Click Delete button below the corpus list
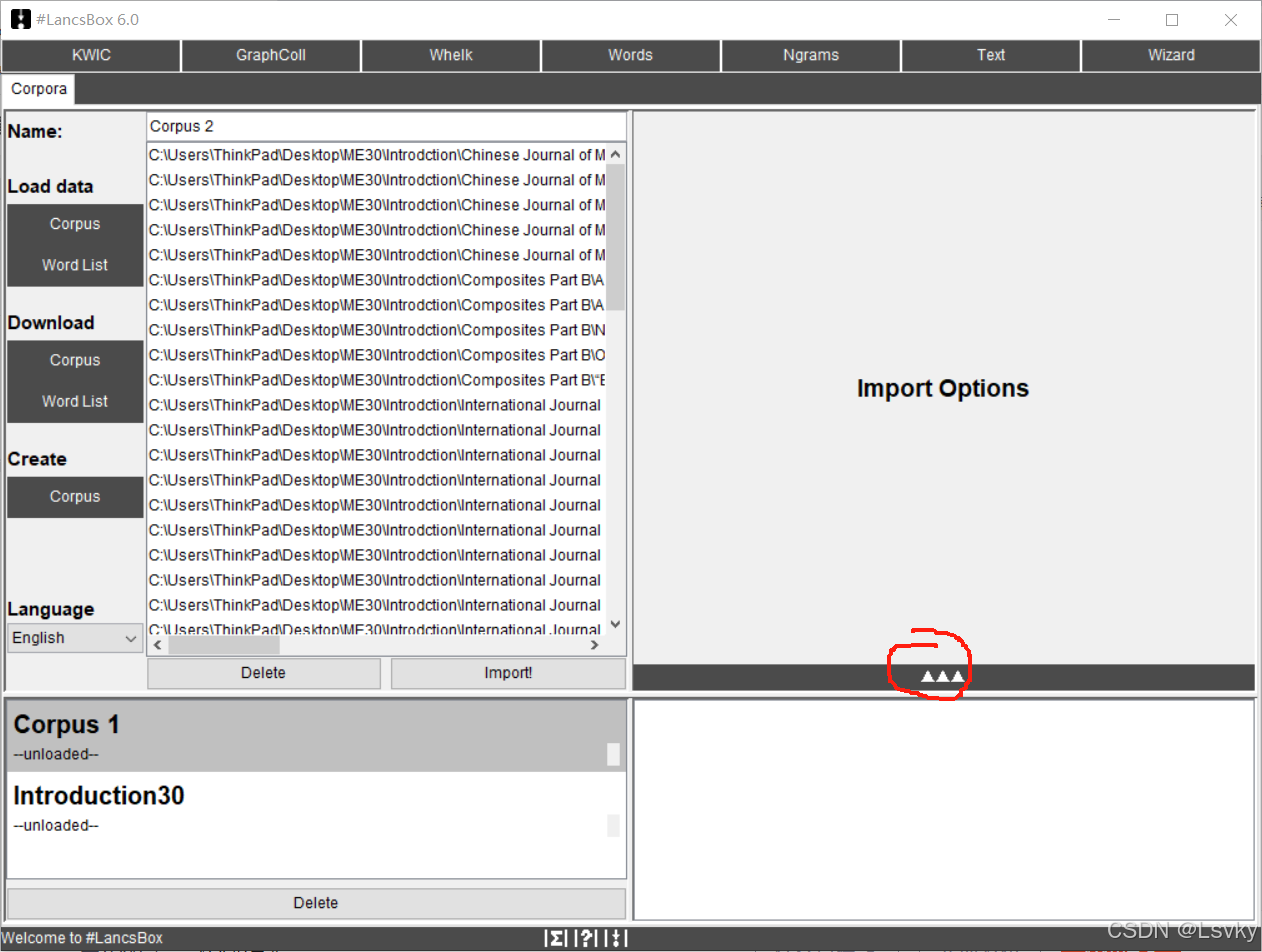 click(x=316, y=903)
